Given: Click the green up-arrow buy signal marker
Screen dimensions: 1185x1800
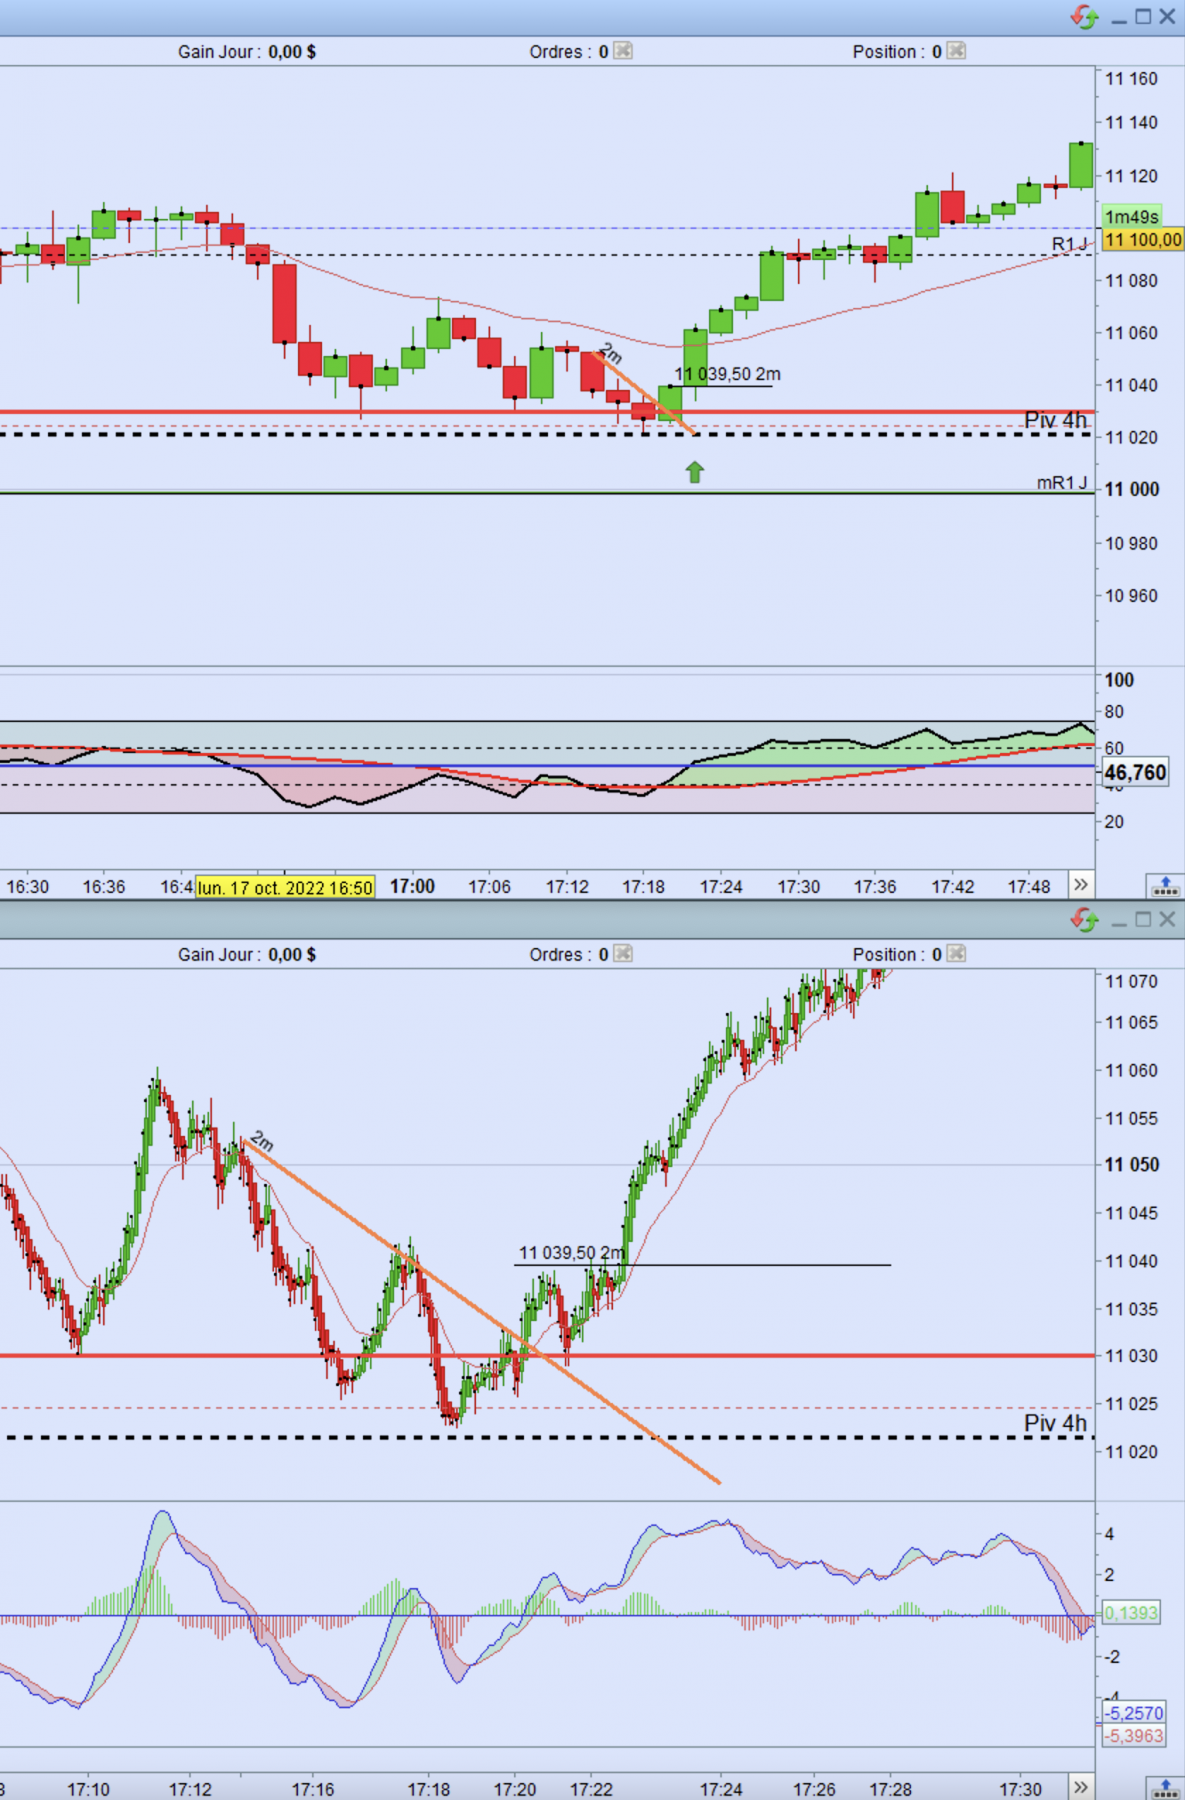Looking at the screenshot, I should click(695, 472).
